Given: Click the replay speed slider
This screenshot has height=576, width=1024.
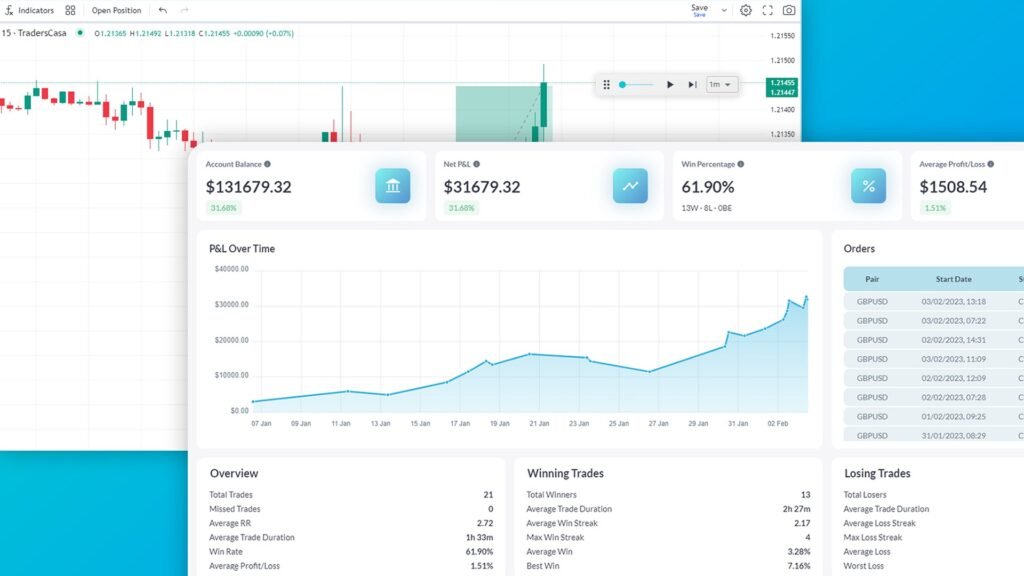Looking at the screenshot, I should 635,85.
